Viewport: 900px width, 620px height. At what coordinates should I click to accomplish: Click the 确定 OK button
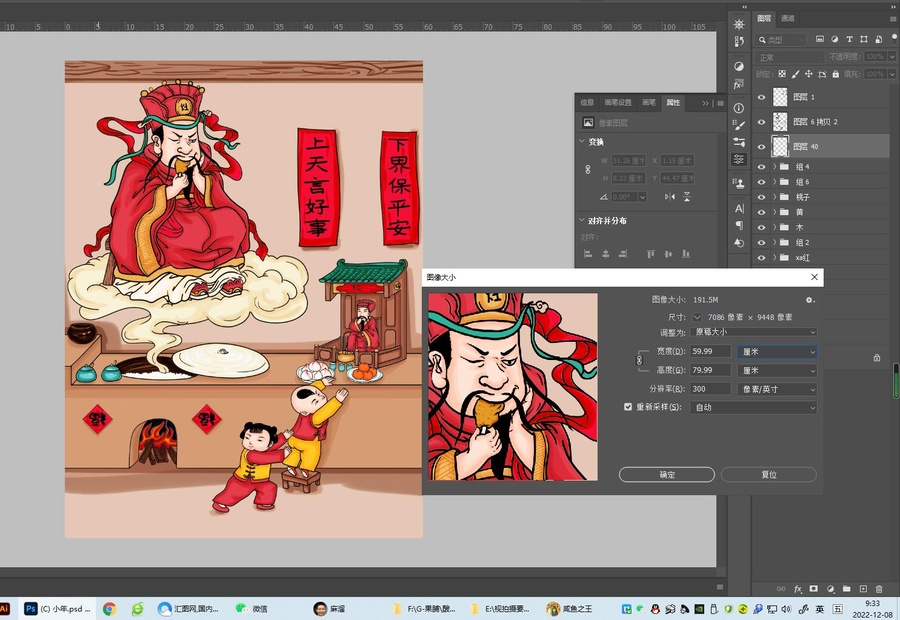(667, 475)
